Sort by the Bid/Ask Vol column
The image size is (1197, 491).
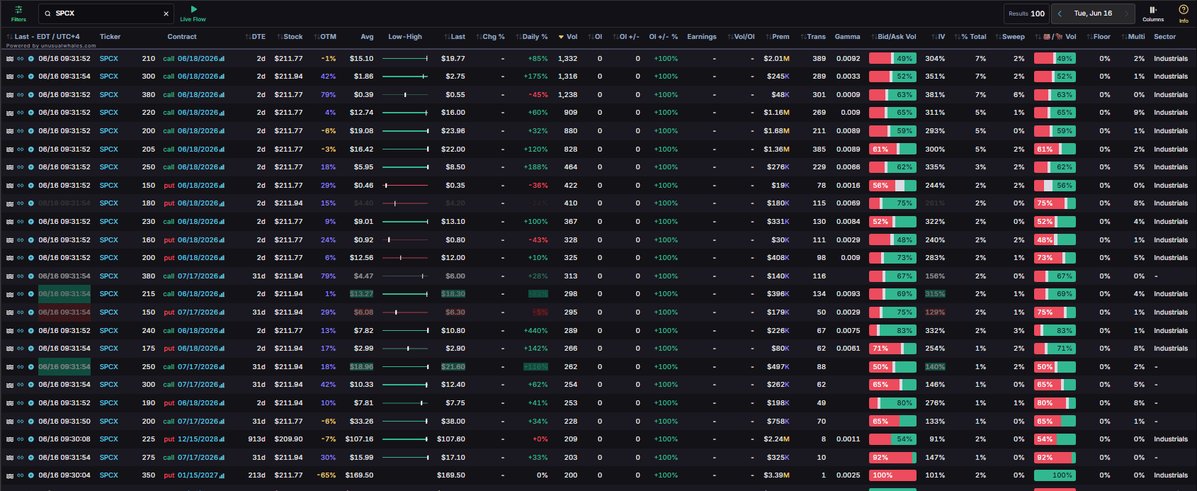pos(893,37)
